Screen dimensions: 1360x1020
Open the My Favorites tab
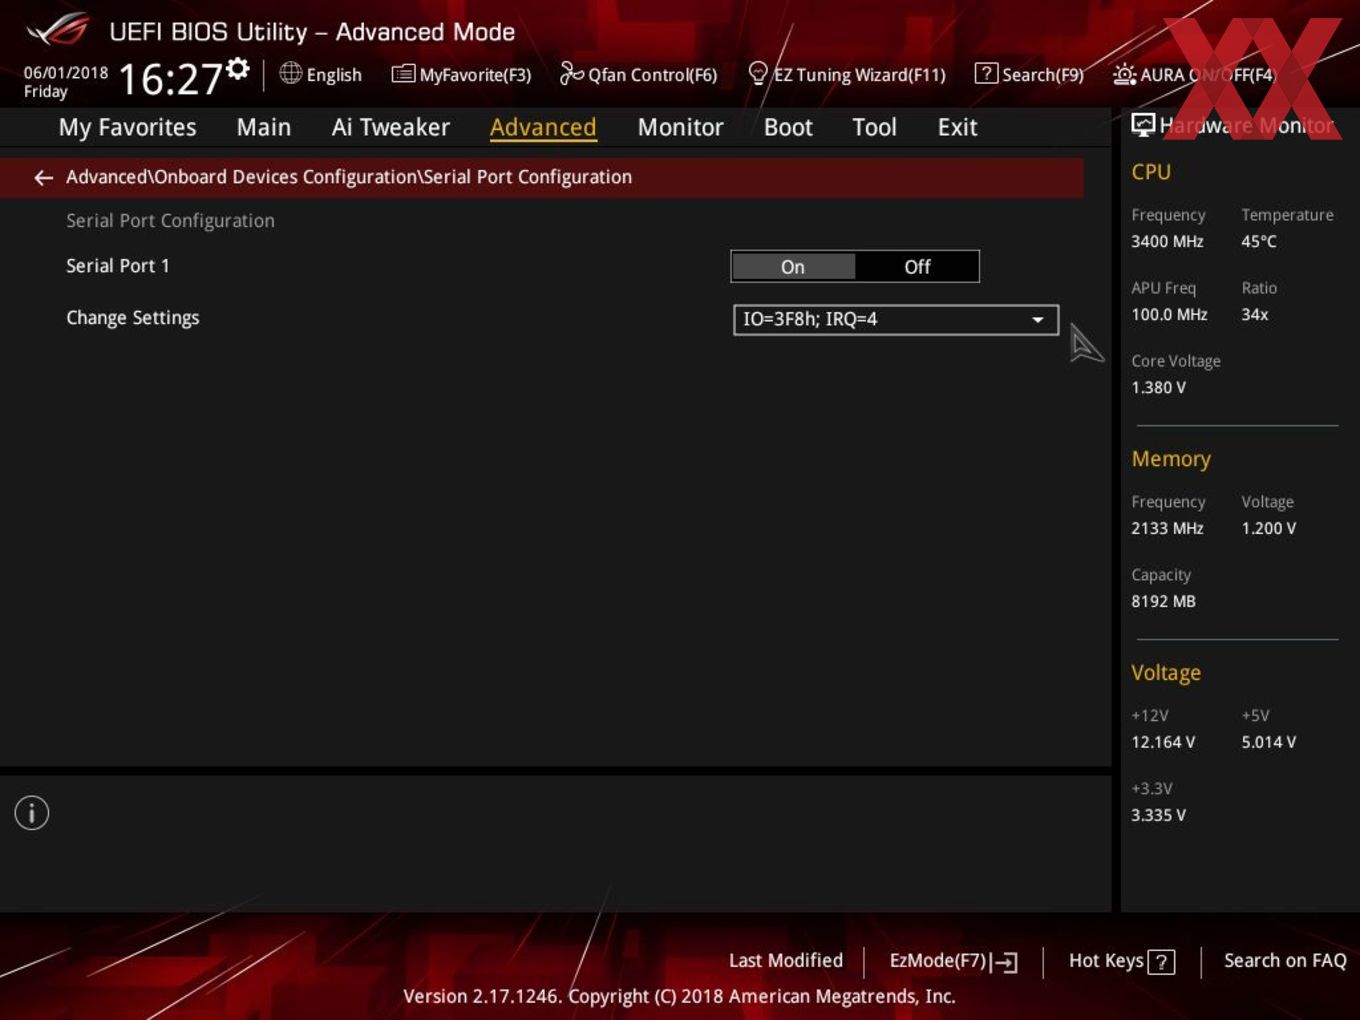127,127
